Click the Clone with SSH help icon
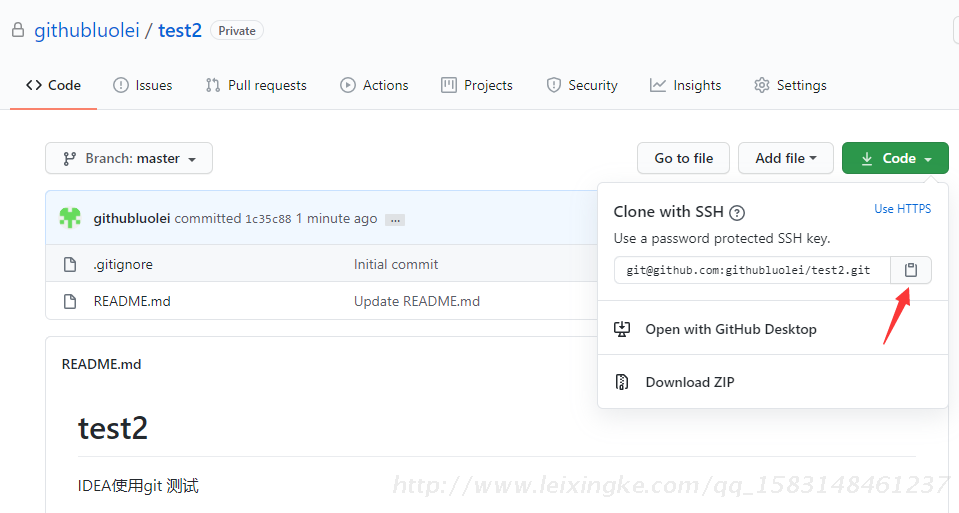This screenshot has width=959, height=513. pos(737,213)
